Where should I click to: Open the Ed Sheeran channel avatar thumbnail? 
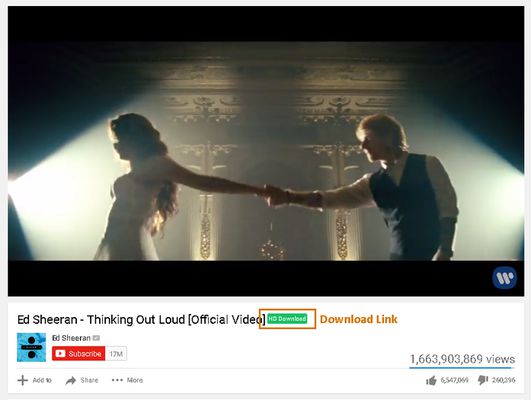coord(31,347)
